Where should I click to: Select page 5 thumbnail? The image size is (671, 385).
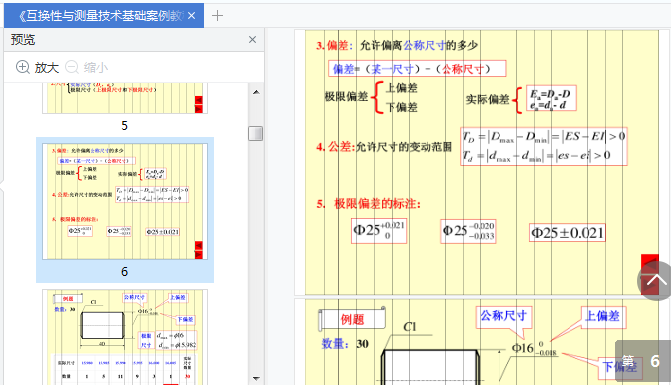point(125,98)
